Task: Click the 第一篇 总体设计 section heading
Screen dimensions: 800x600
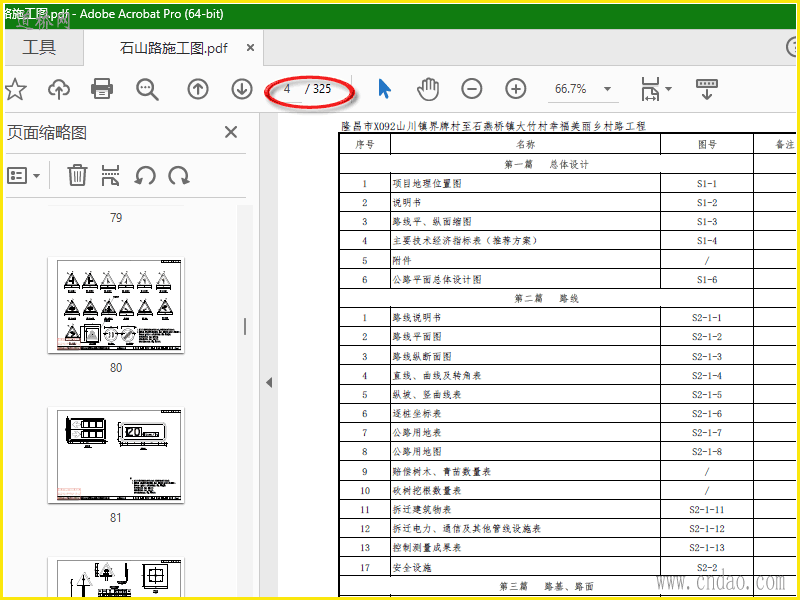Action: point(546,164)
